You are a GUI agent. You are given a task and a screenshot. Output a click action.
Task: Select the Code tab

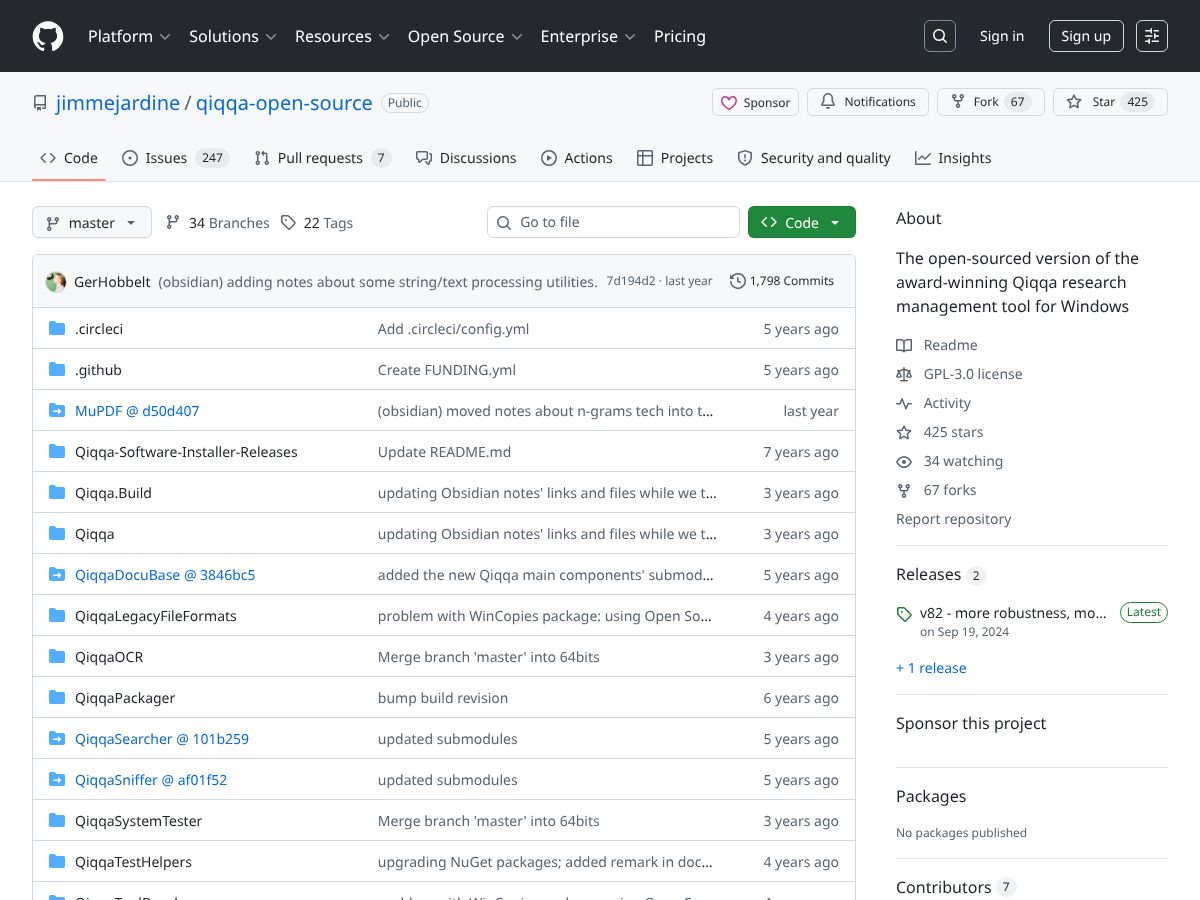click(69, 158)
